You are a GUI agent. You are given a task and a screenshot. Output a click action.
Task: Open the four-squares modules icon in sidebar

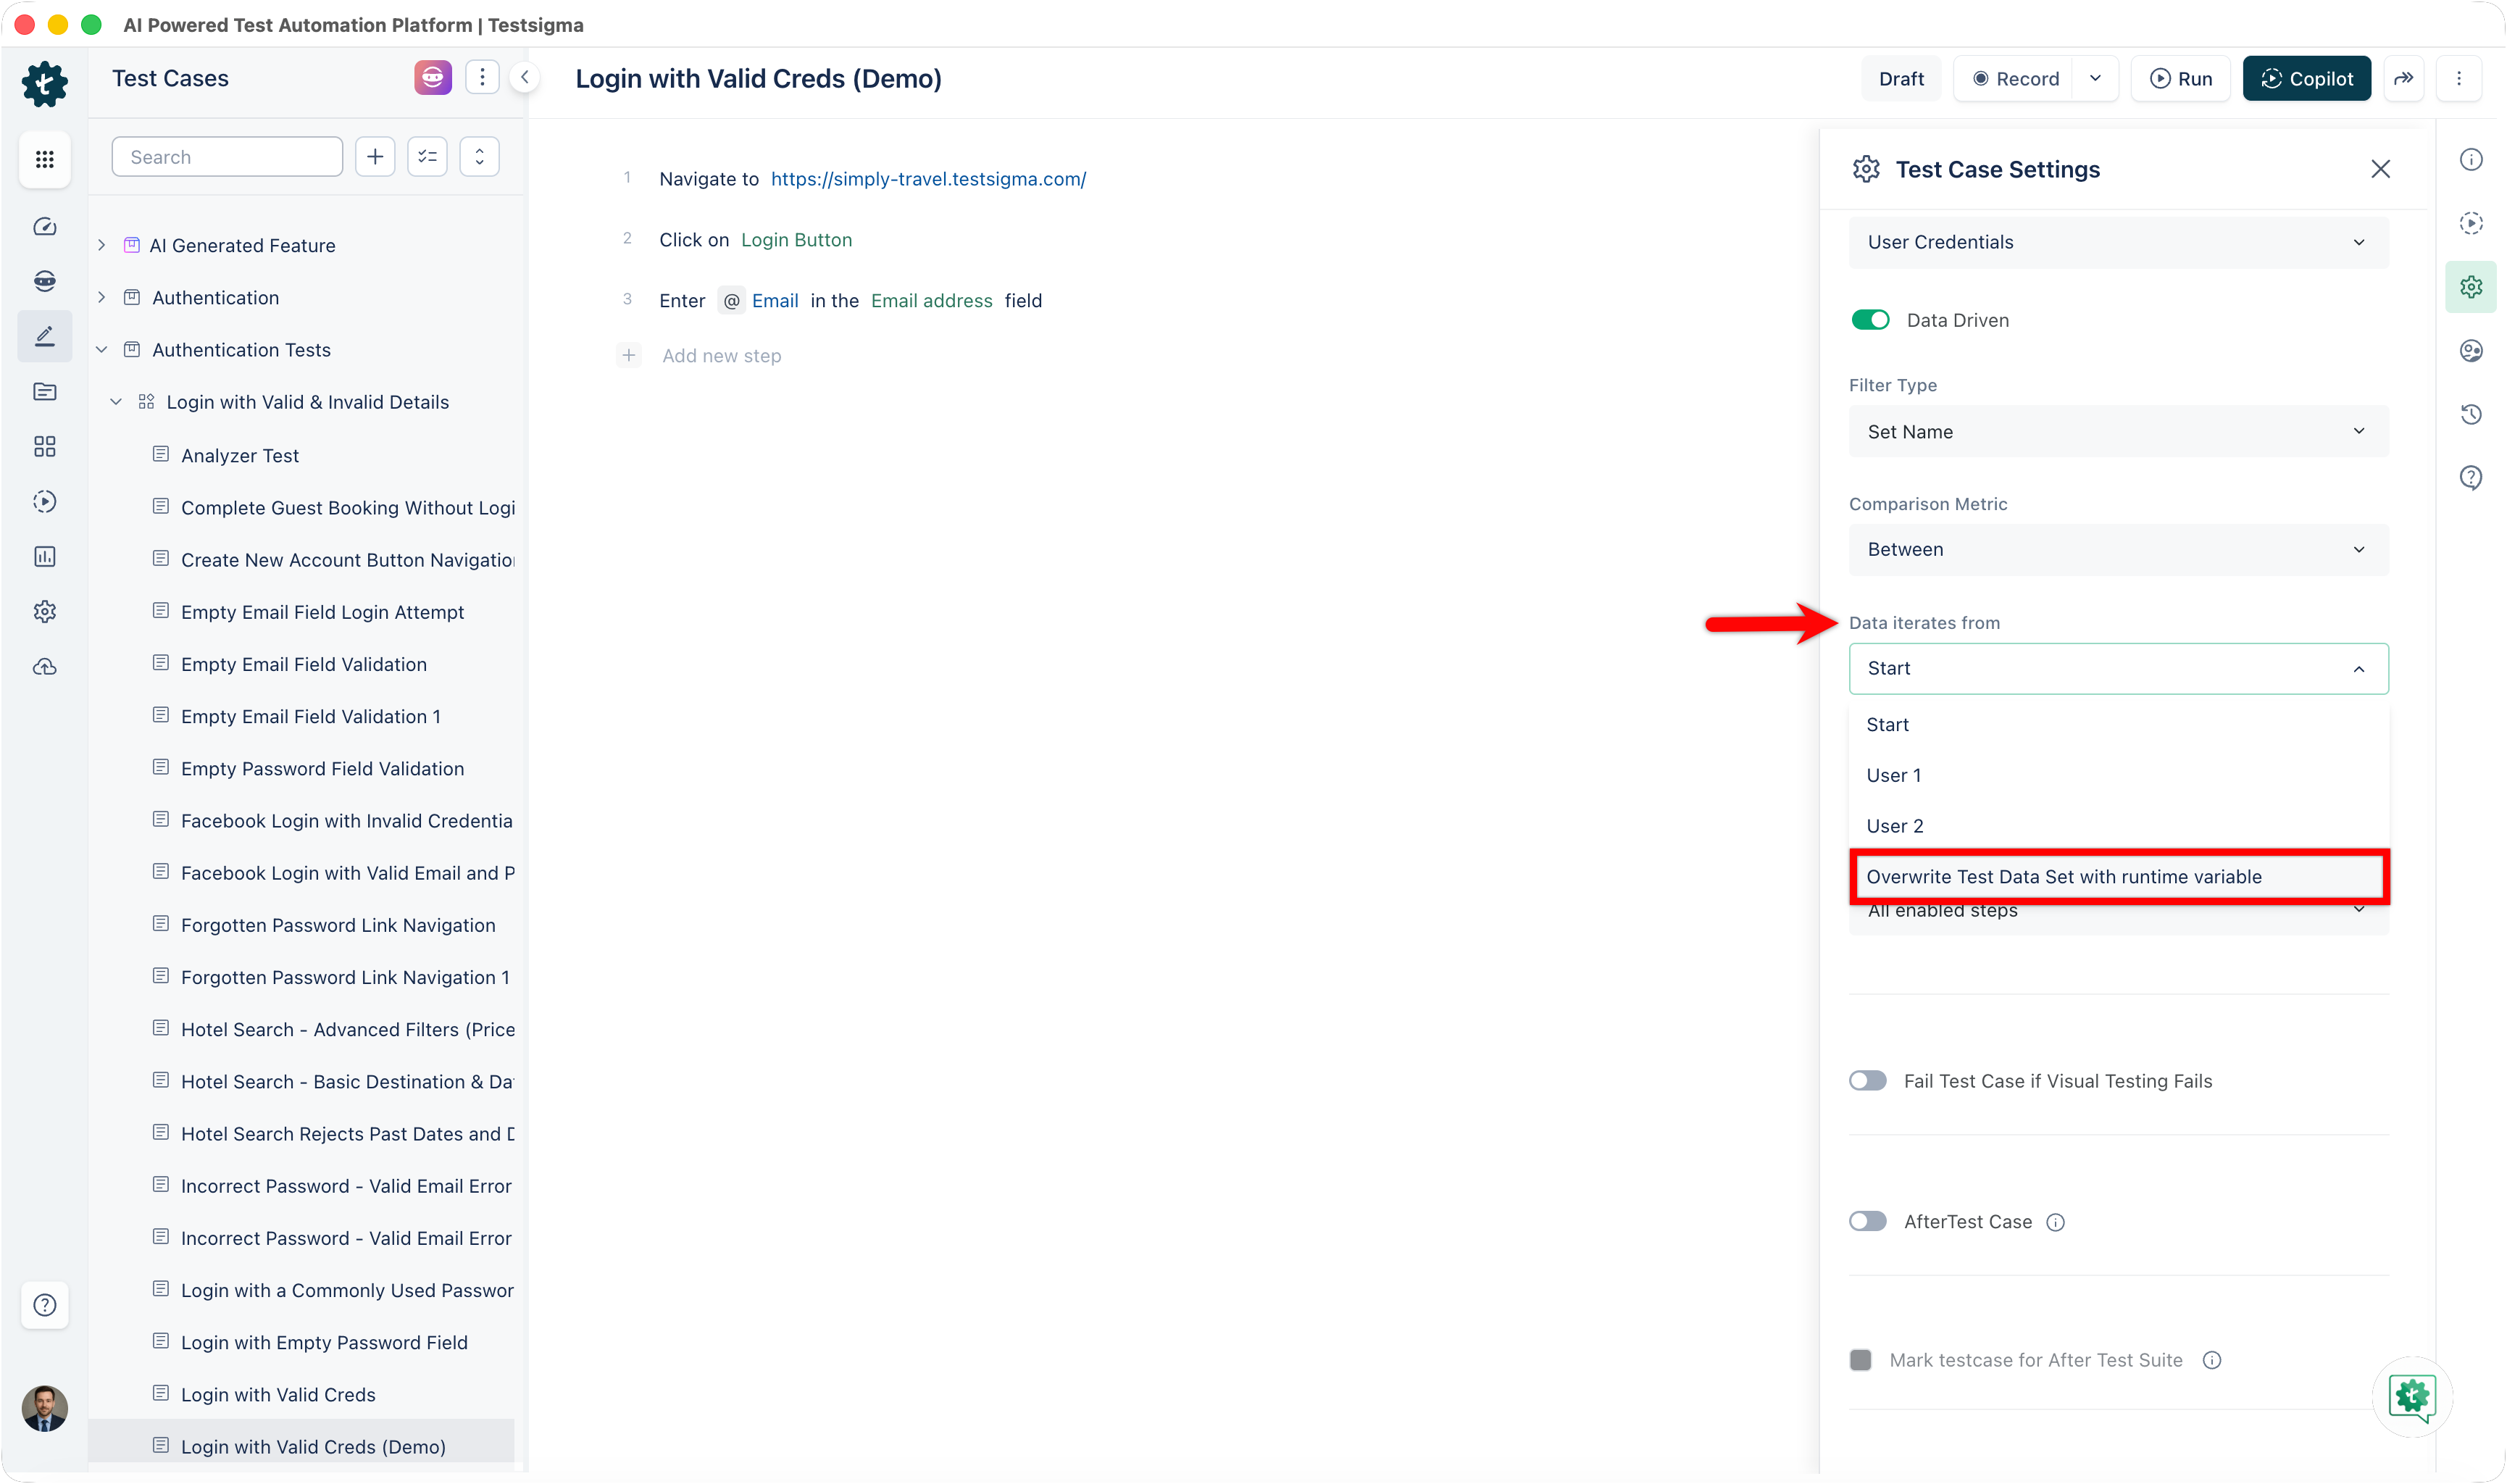click(44, 446)
